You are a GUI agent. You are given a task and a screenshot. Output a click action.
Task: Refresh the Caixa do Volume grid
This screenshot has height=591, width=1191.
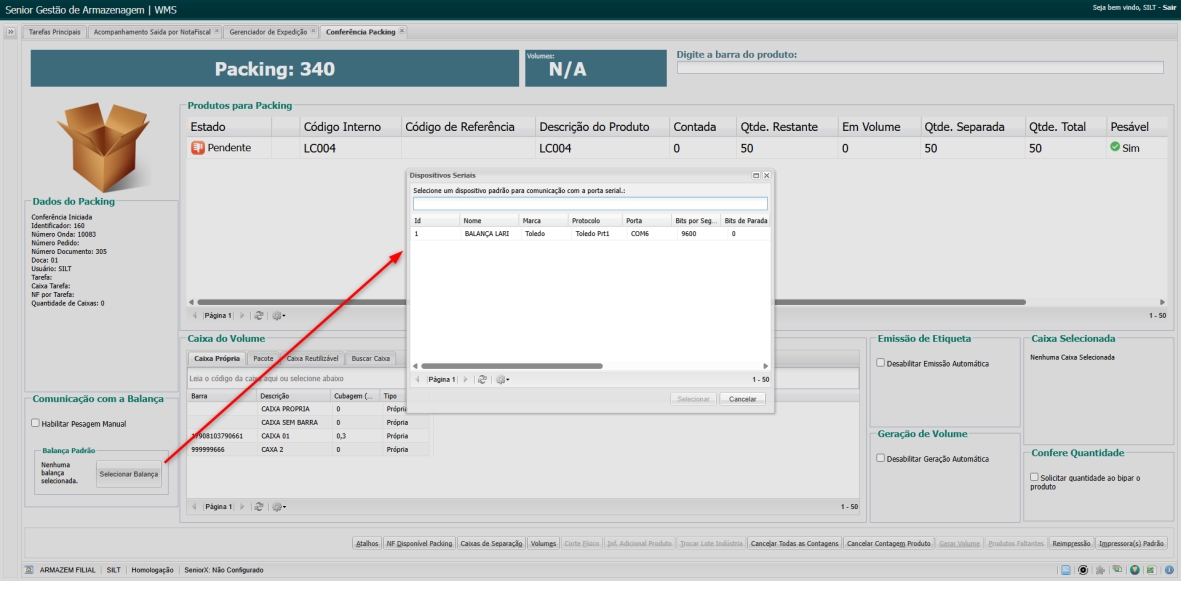tap(259, 507)
